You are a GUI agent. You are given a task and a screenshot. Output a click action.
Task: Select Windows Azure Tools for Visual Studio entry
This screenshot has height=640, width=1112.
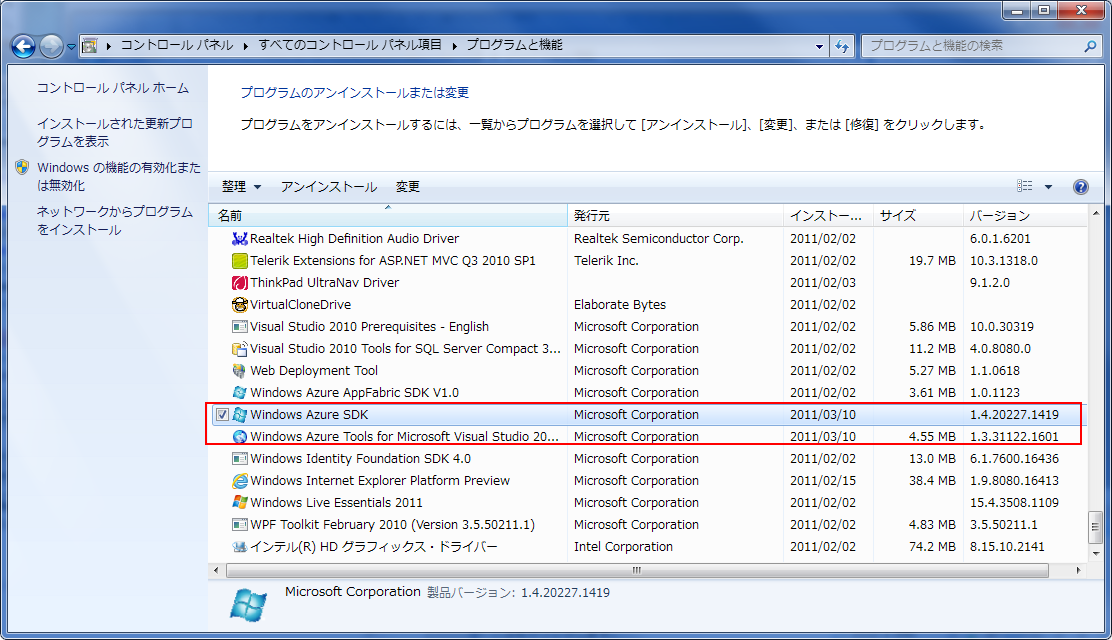(404, 436)
